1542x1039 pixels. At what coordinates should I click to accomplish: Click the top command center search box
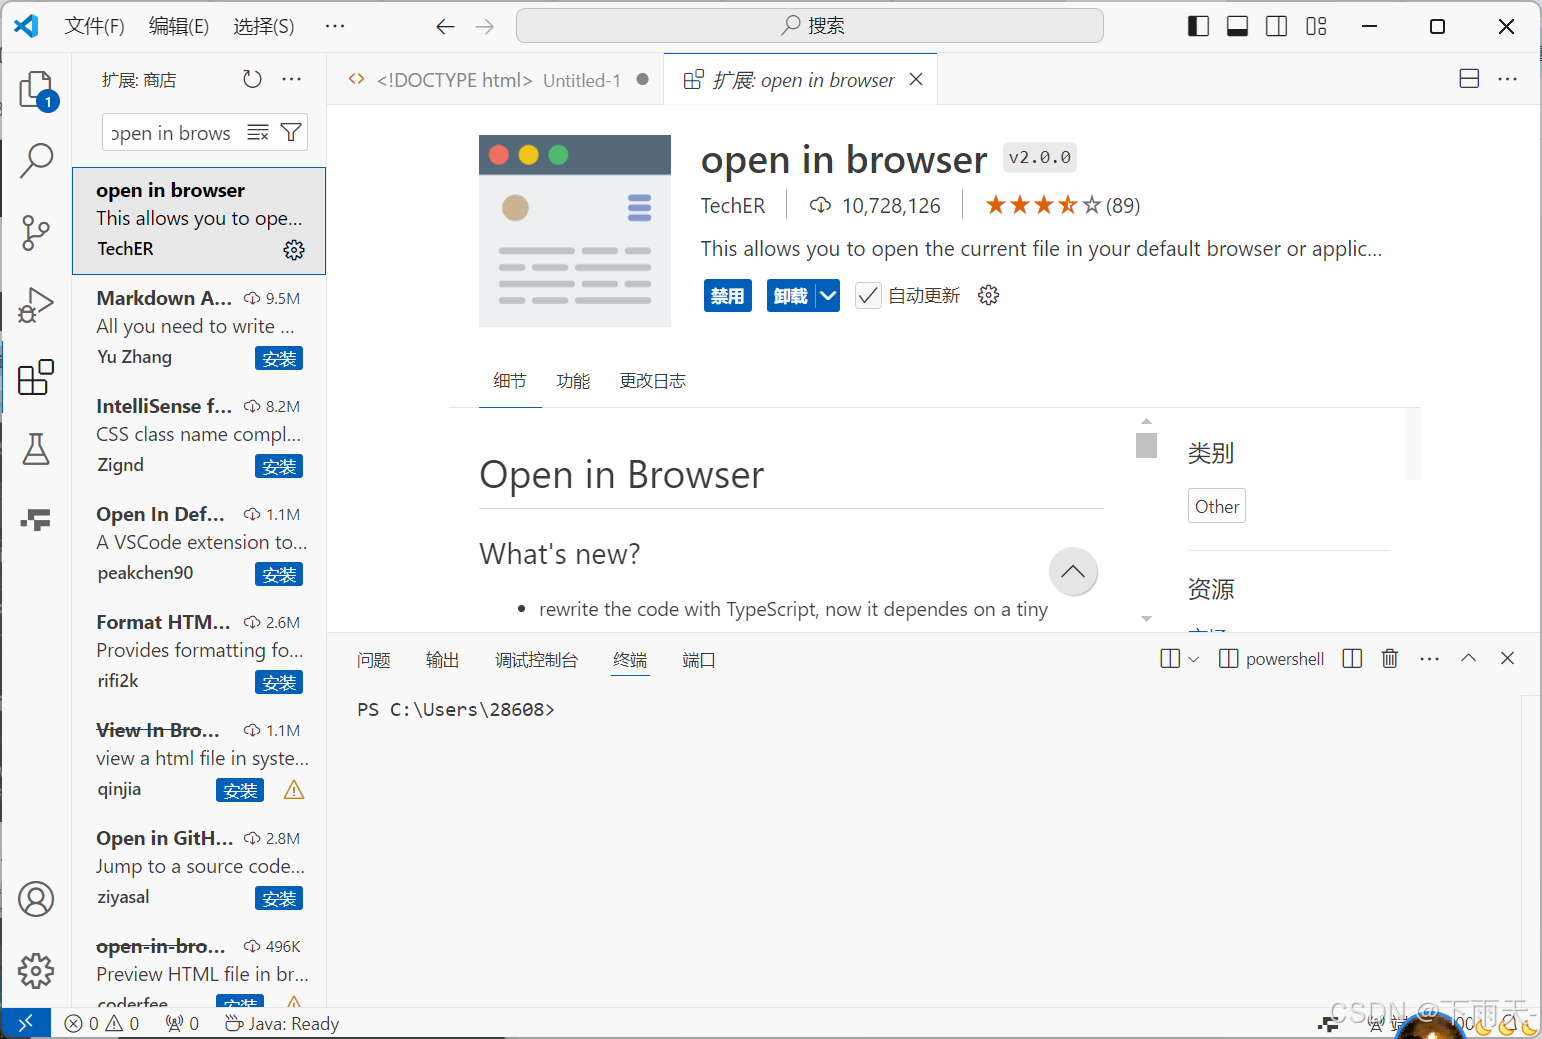[810, 26]
